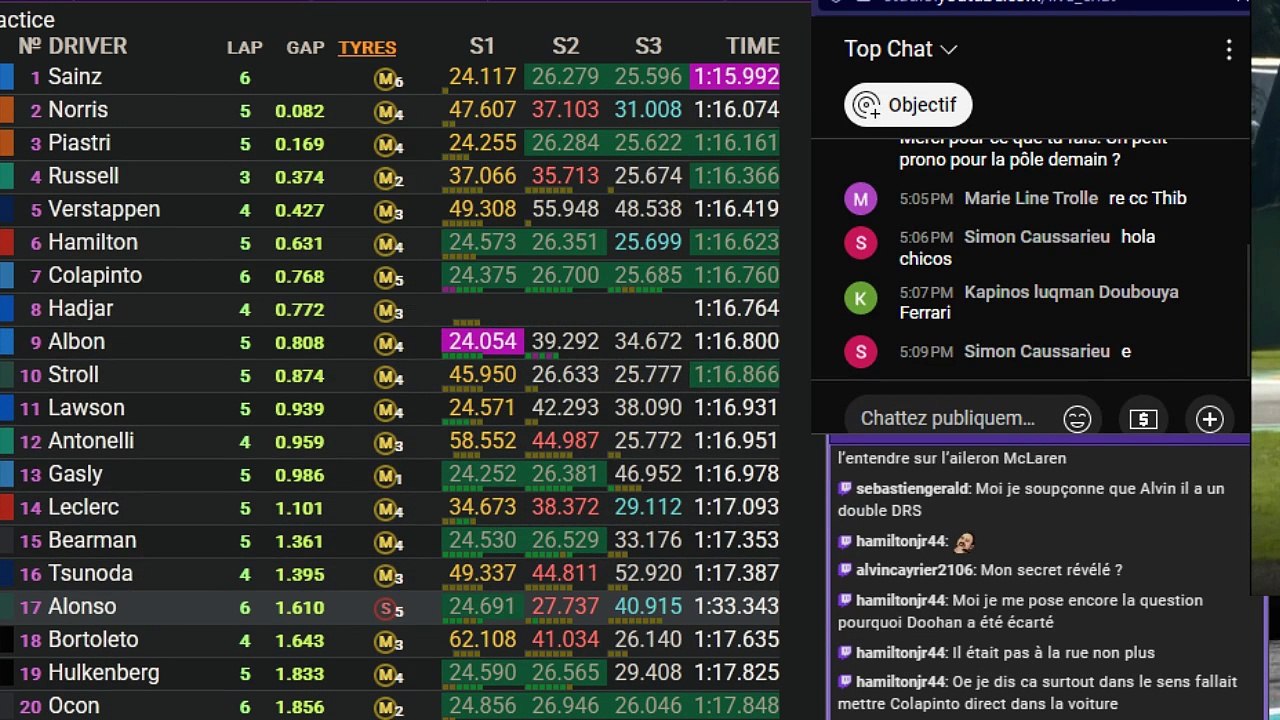Screen dimensions: 1280x720
Task: Select driver Norris in the timing table
Action: pos(78,110)
